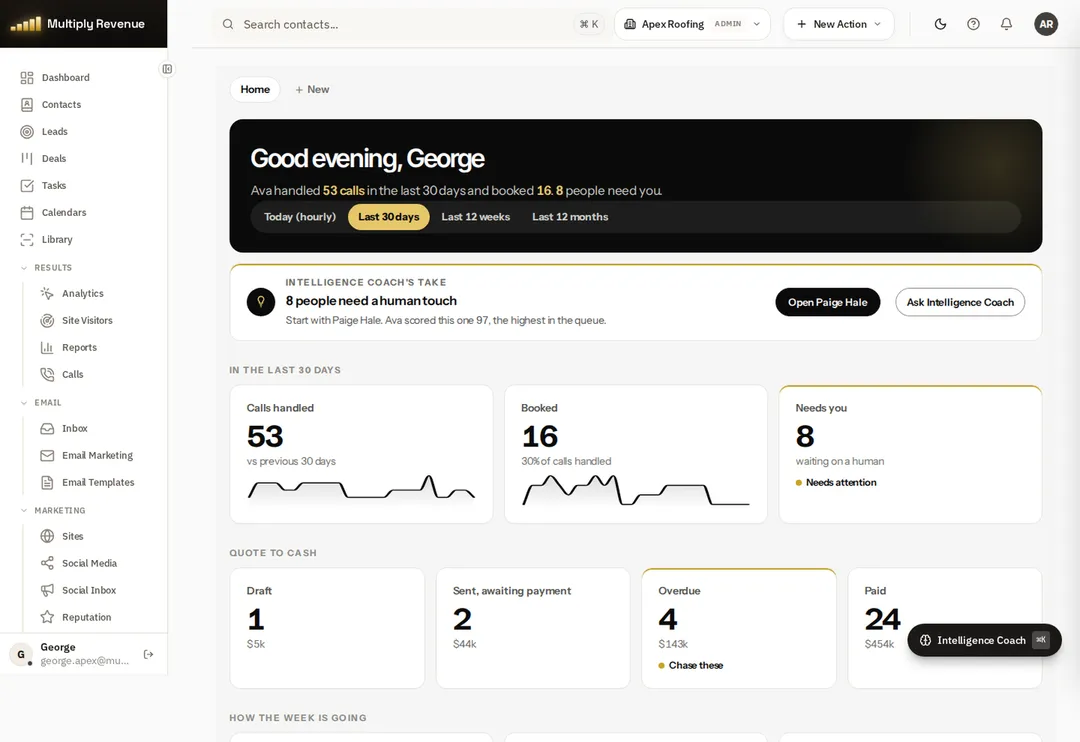Click Ask Intelligence Coach button
This screenshot has height=742, width=1080.
coord(959,302)
